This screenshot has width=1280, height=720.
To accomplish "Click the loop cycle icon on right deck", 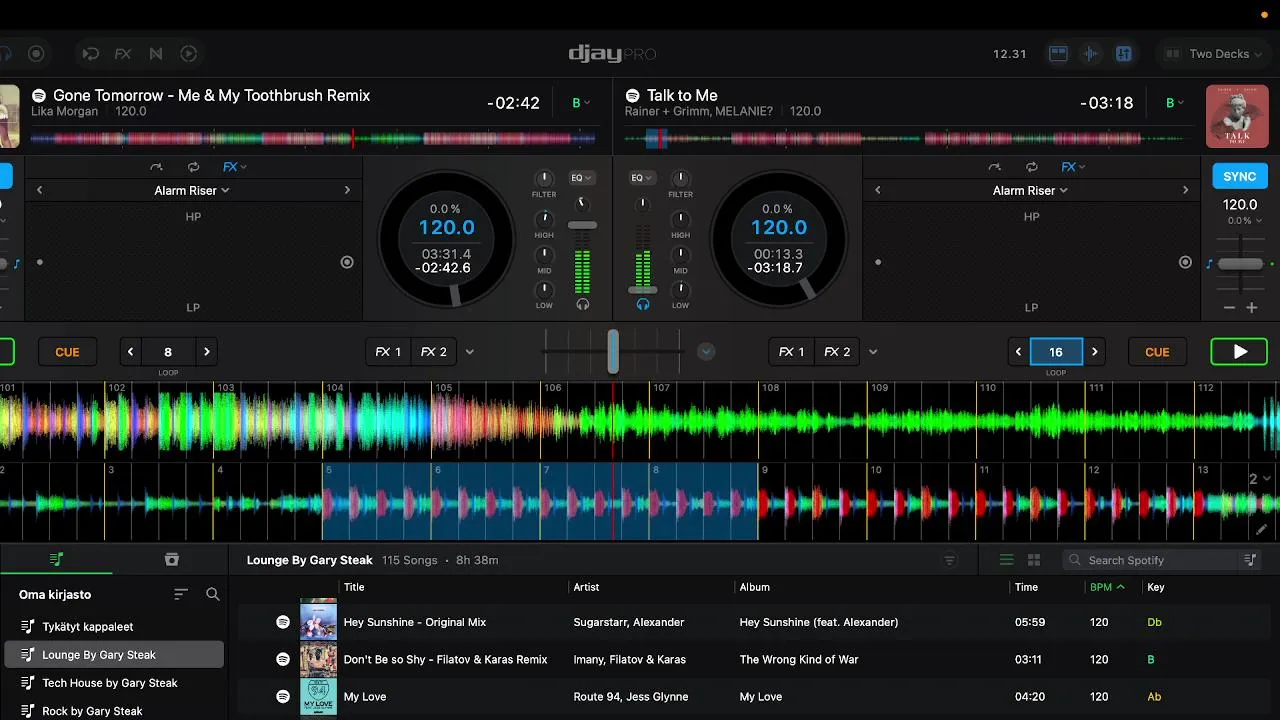I will point(1031,167).
